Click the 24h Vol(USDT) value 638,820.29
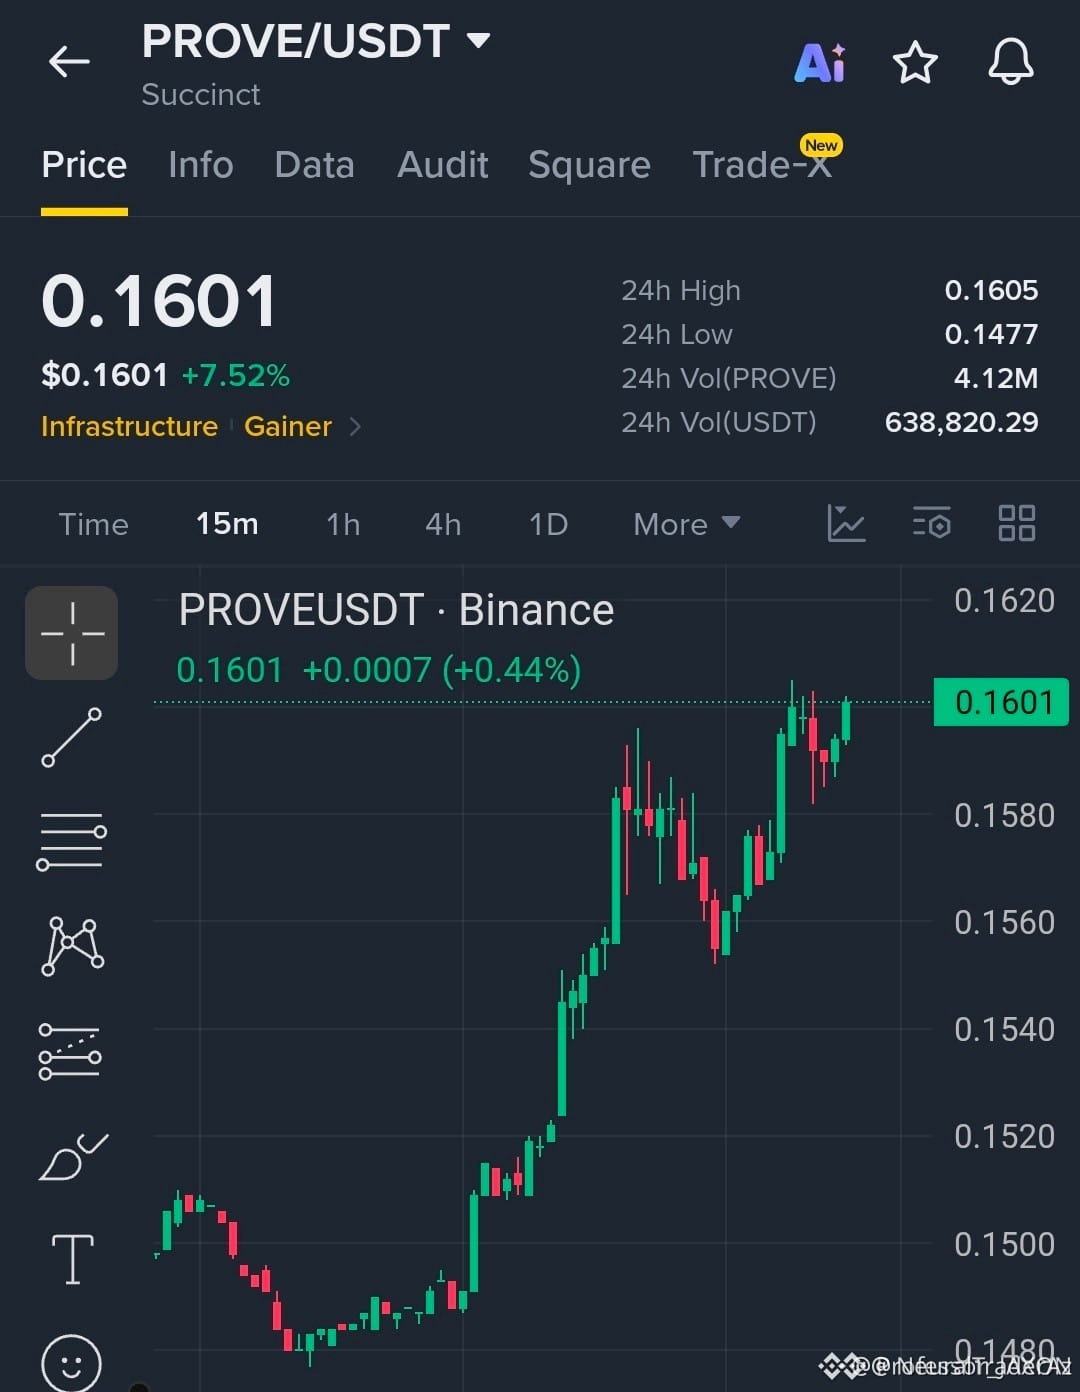Screen dimensions: 1080x1392 962,422
